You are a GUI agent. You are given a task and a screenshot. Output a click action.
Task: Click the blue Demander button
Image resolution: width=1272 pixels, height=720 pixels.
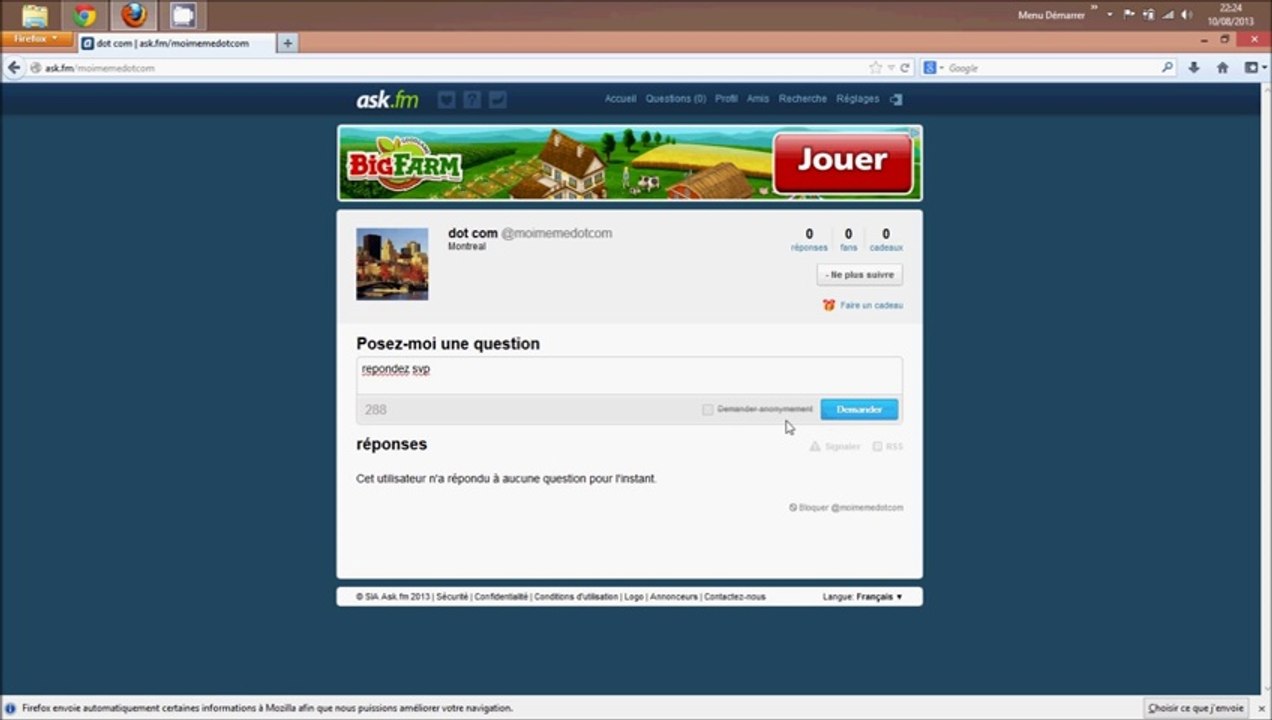point(859,409)
